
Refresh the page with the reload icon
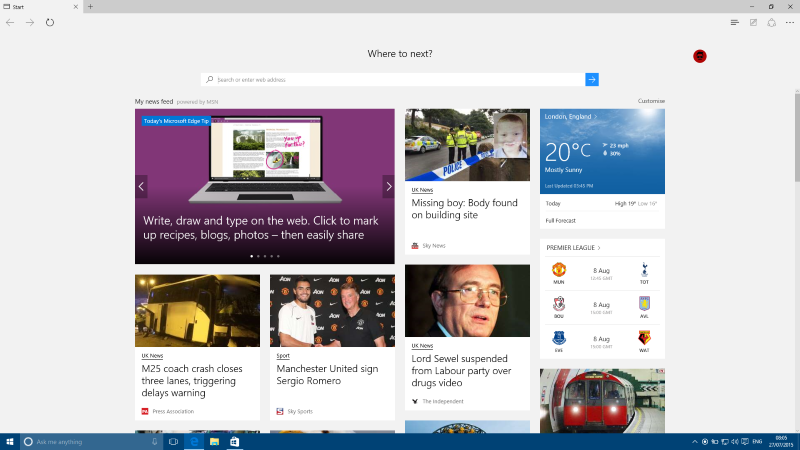click(49, 22)
